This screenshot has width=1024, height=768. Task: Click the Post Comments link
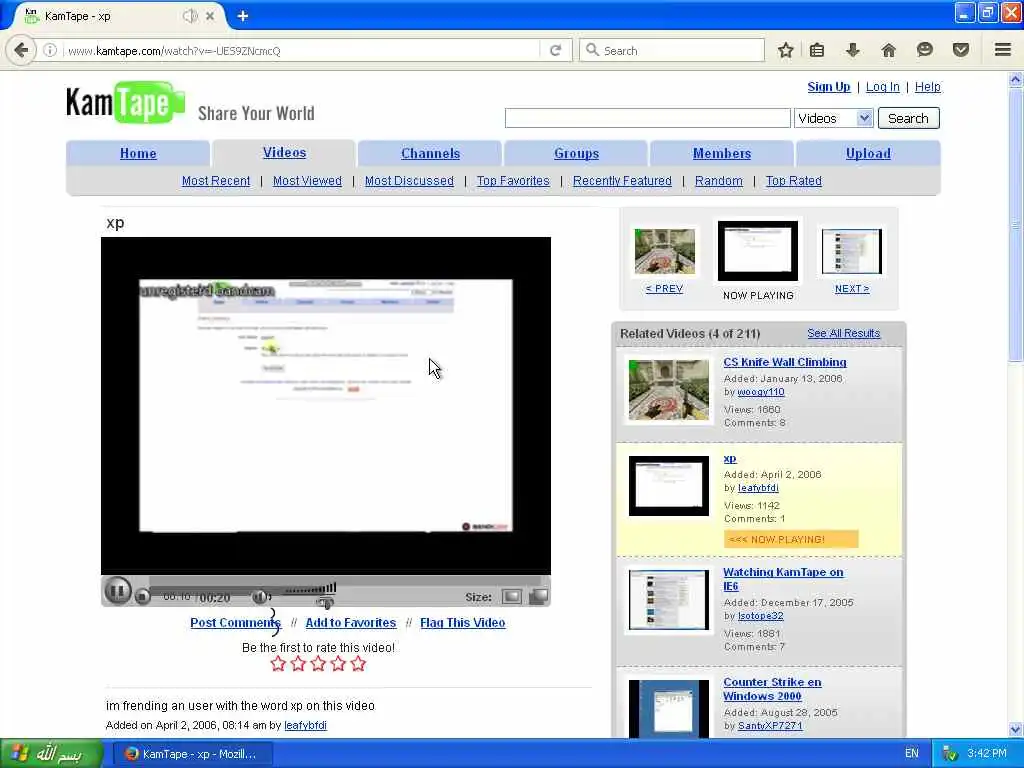(x=235, y=623)
